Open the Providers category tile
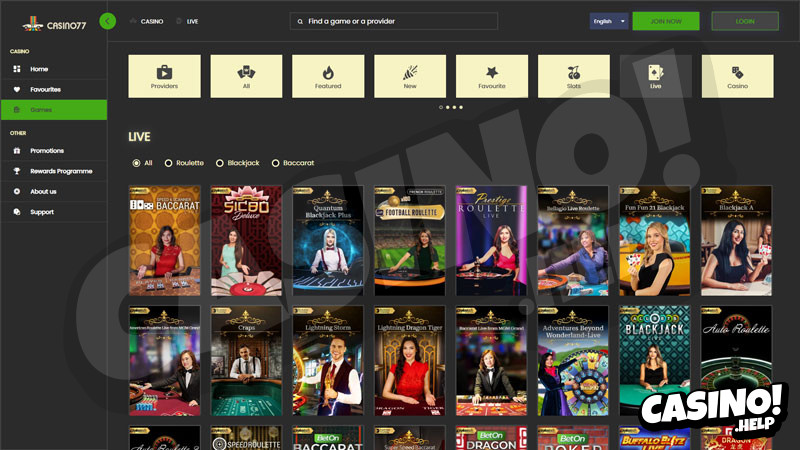This screenshot has height=450, width=800. [164, 76]
